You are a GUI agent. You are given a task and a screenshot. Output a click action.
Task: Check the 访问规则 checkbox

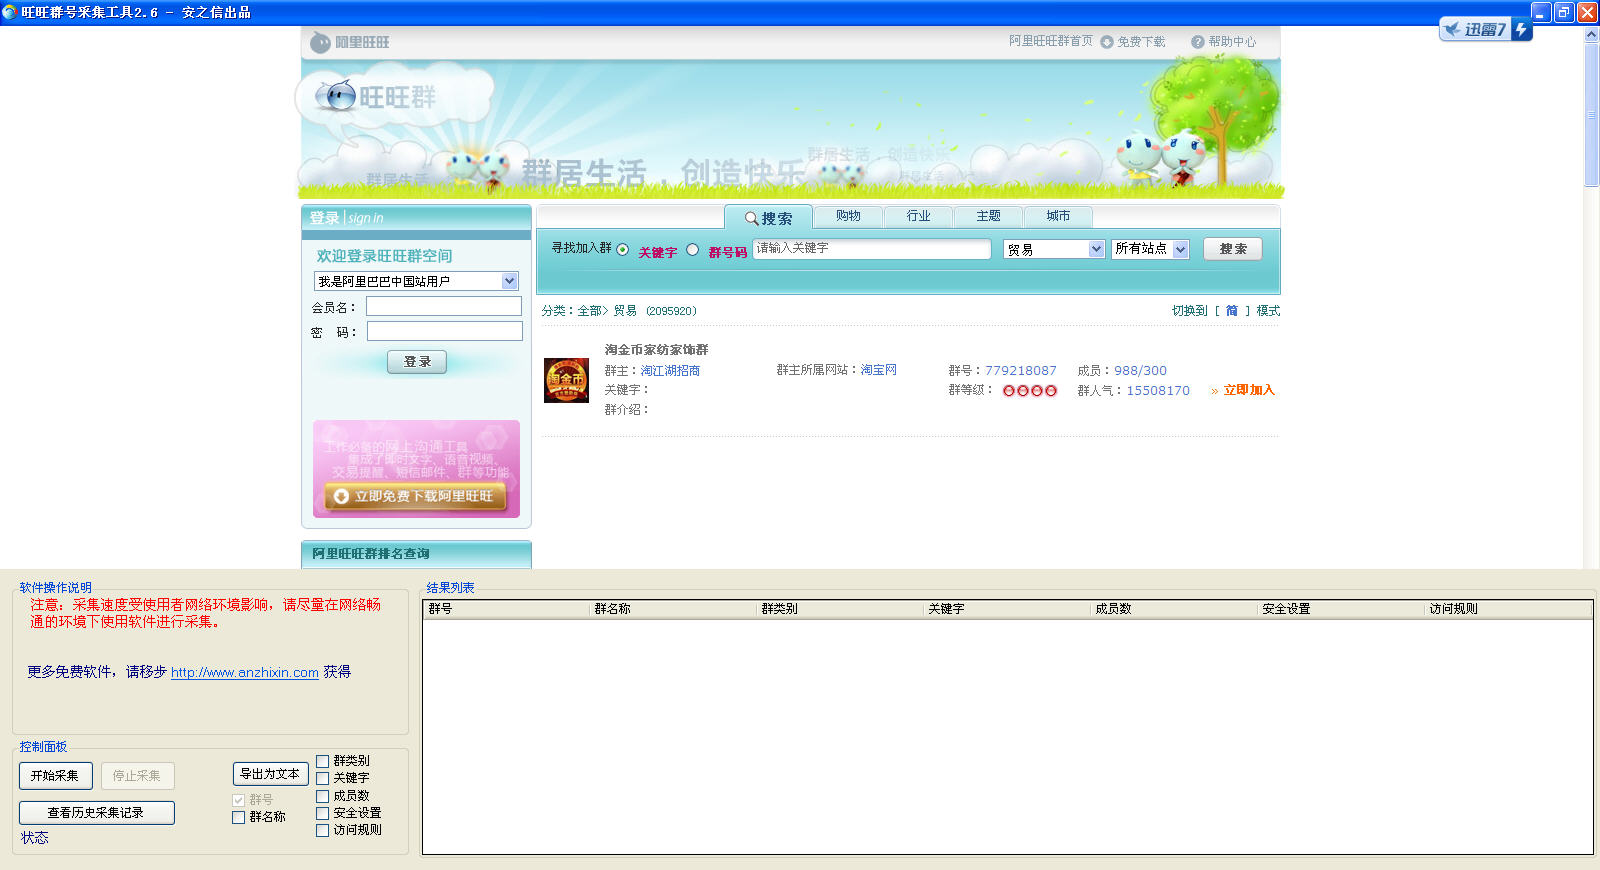click(x=322, y=830)
